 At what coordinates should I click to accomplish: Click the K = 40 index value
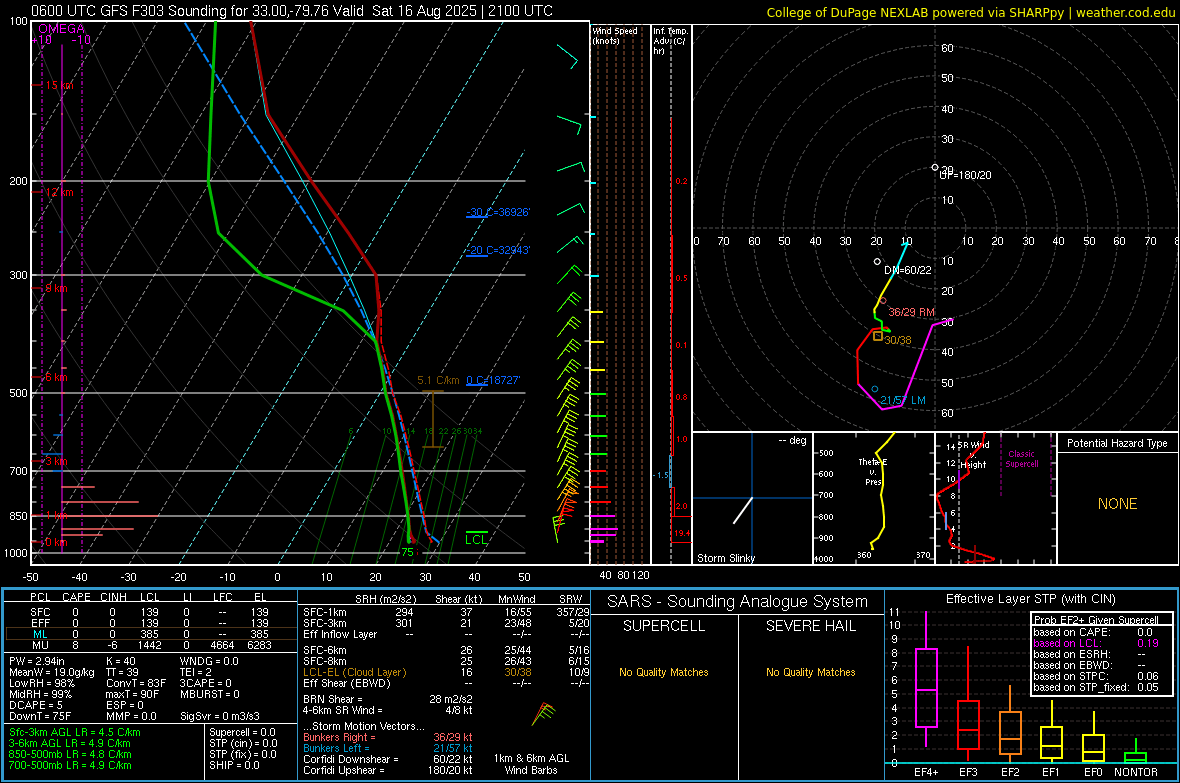[x=121, y=661]
